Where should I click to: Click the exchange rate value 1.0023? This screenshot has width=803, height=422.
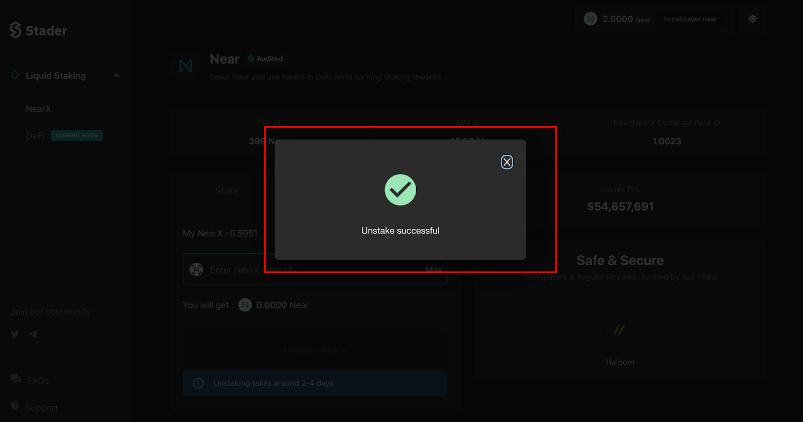coord(667,141)
